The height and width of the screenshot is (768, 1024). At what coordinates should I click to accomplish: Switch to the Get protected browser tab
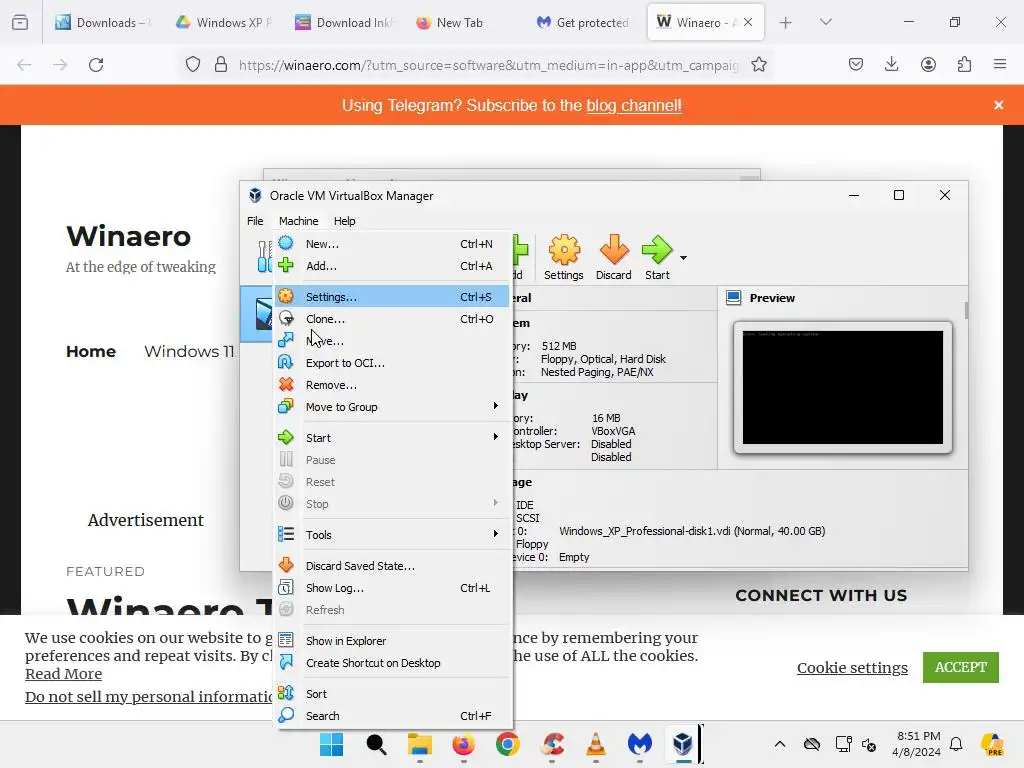(x=584, y=22)
